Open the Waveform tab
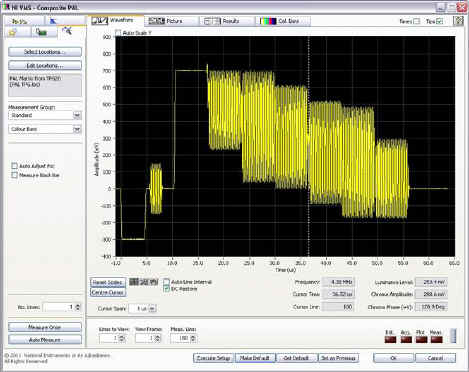 (115, 21)
